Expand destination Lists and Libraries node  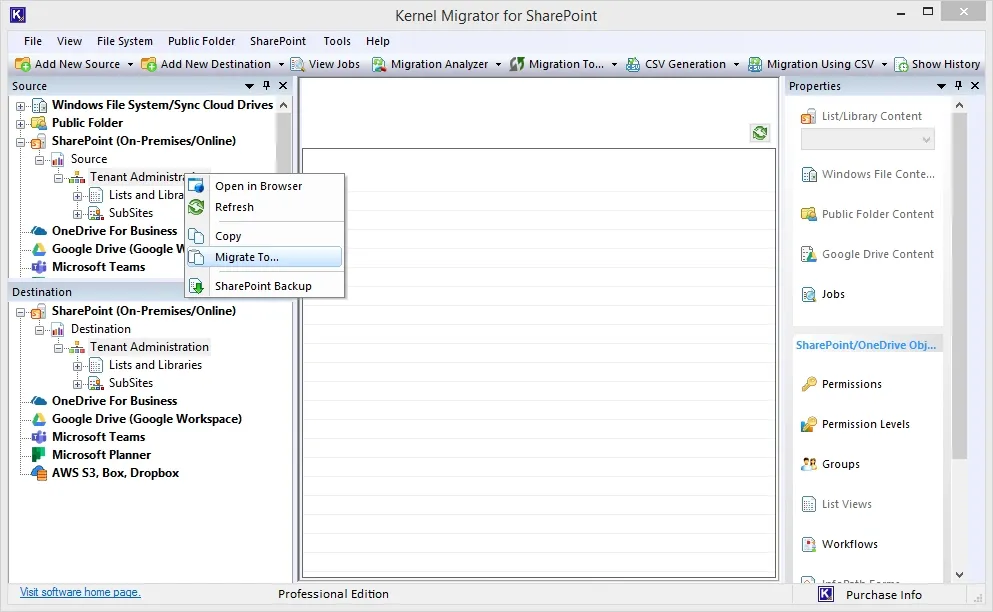77,366
